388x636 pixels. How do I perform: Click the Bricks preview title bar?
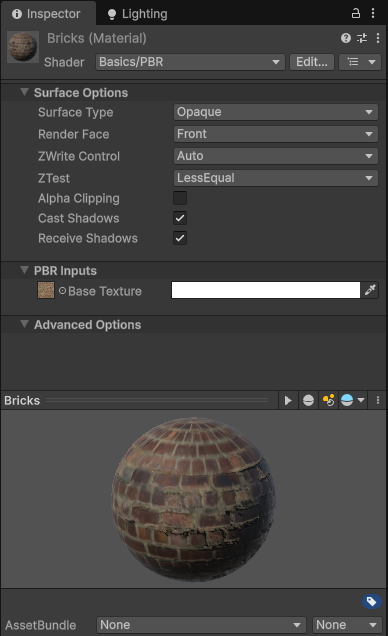pos(139,401)
